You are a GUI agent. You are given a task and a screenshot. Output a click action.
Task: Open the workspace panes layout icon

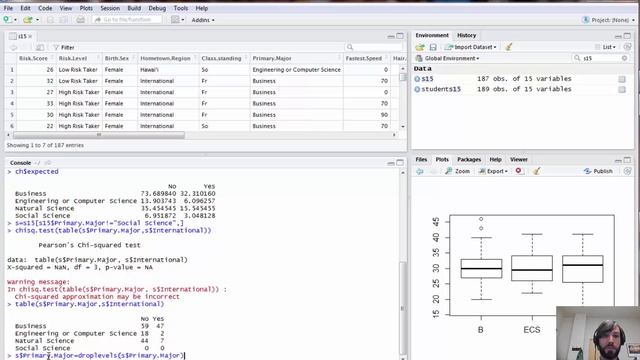175,20
